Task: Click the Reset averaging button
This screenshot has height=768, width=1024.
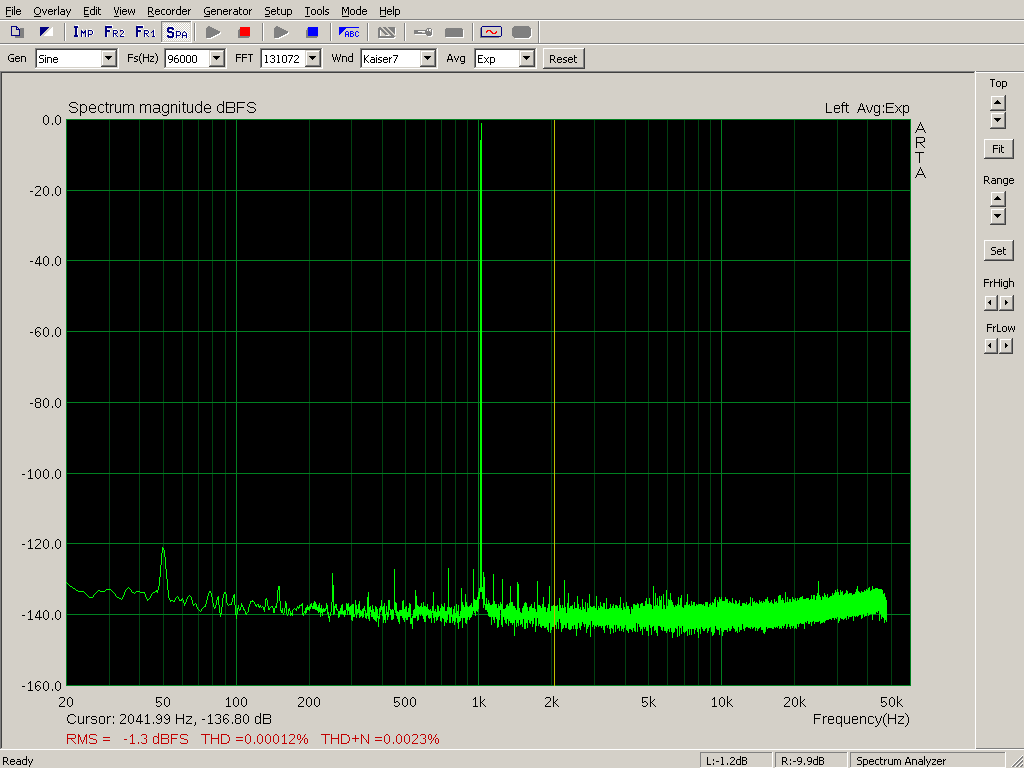Action: click(x=563, y=59)
